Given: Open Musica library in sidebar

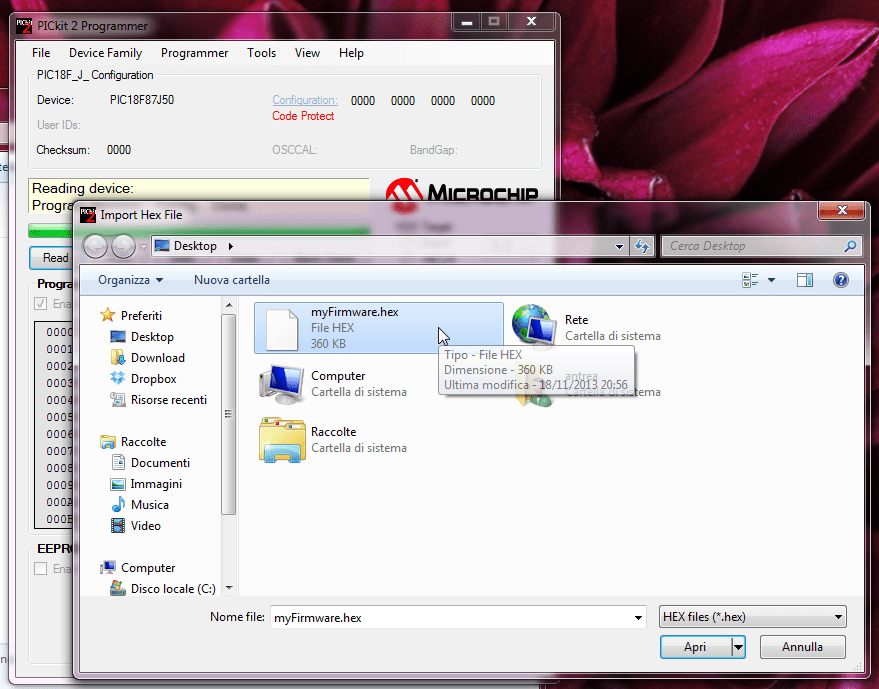Looking at the screenshot, I should [x=149, y=505].
